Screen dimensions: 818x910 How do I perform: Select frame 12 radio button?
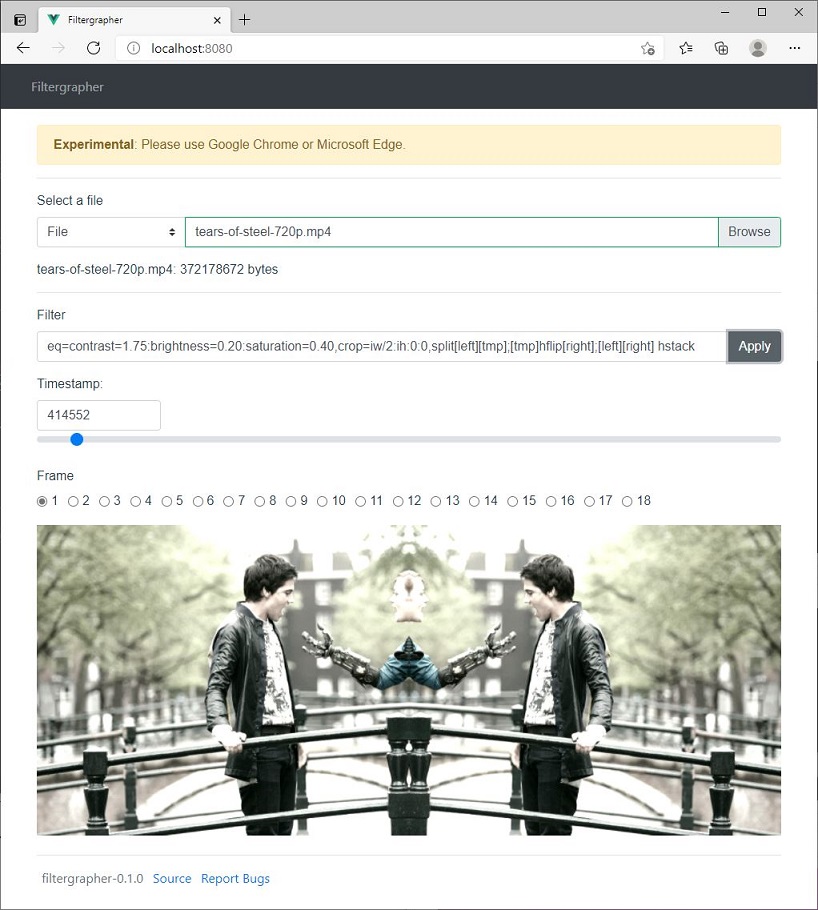tap(398, 501)
